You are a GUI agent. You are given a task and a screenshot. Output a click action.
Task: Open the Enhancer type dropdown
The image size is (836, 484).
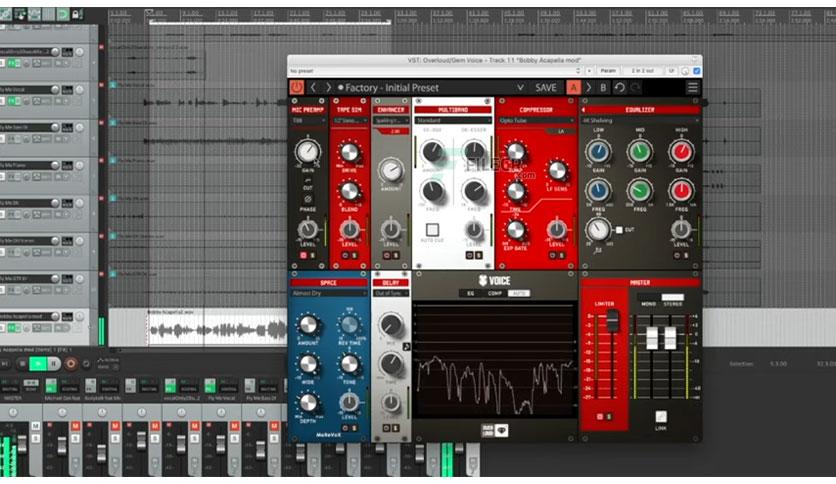click(x=391, y=121)
